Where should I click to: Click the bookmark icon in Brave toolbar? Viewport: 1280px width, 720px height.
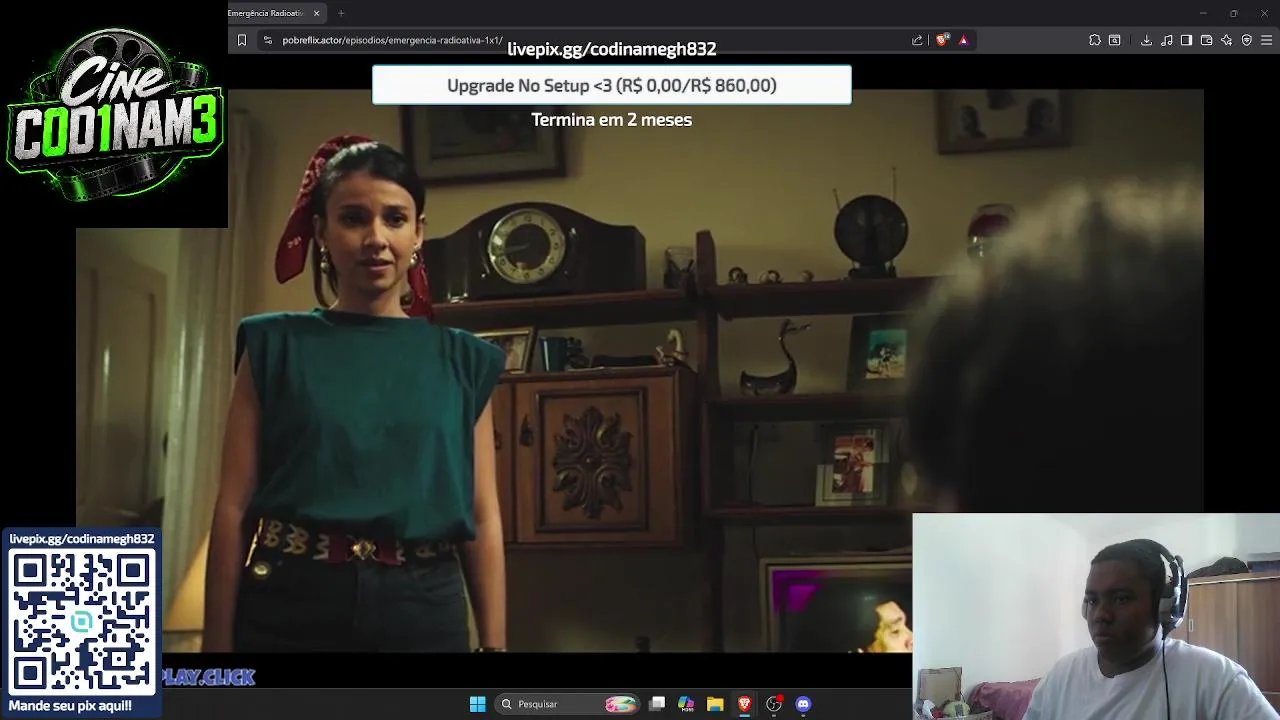pos(241,40)
